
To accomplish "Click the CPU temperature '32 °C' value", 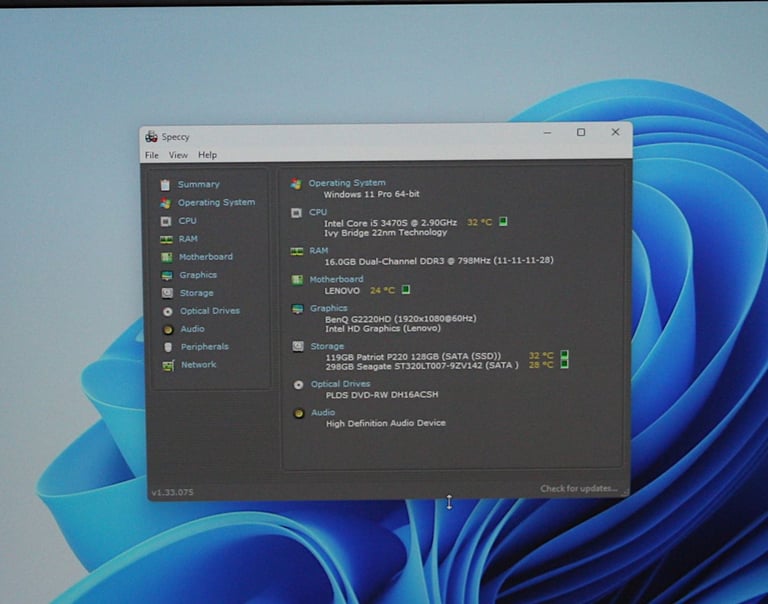I will pyautogui.click(x=480, y=222).
